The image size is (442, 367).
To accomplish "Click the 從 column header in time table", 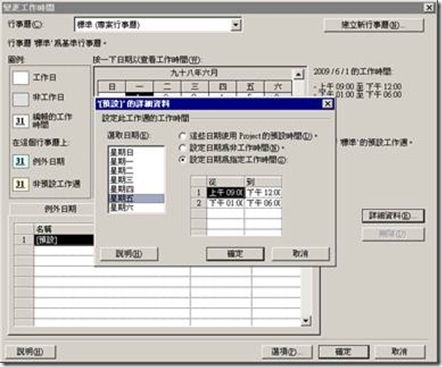I will [226, 182].
